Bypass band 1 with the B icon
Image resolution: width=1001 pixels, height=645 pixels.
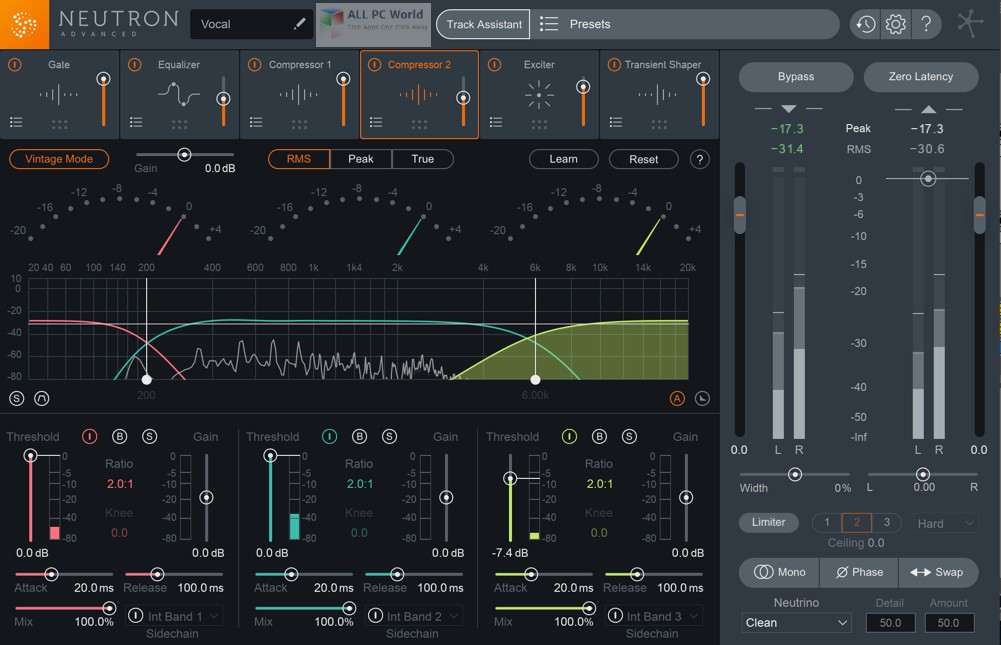tap(119, 436)
